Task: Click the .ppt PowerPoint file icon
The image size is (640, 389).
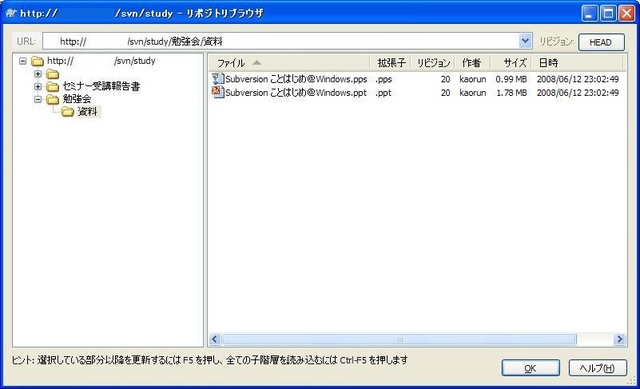Action: click(x=218, y=92)
